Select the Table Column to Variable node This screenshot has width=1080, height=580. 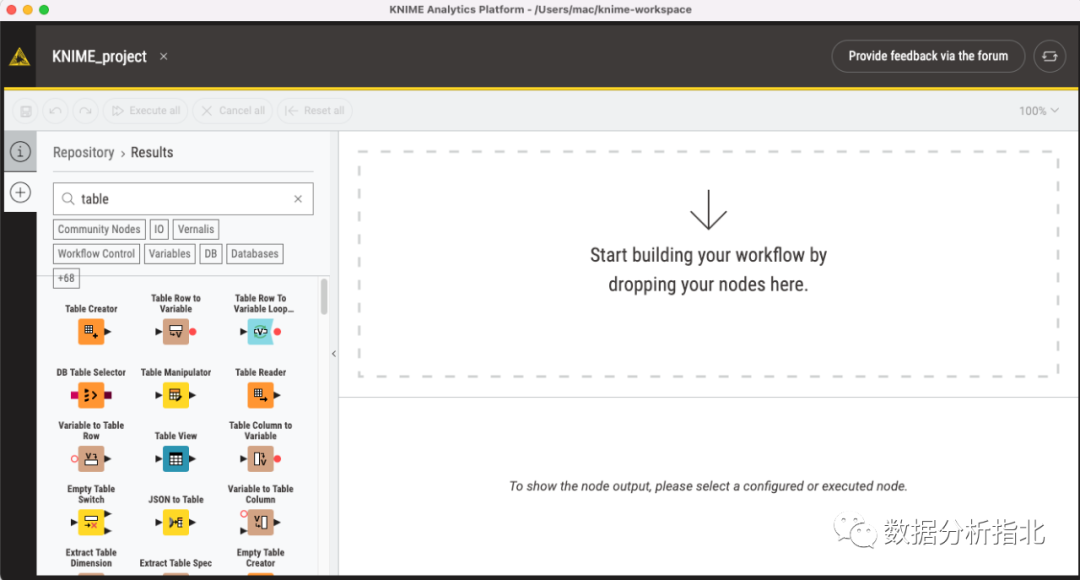coord(260,459)
